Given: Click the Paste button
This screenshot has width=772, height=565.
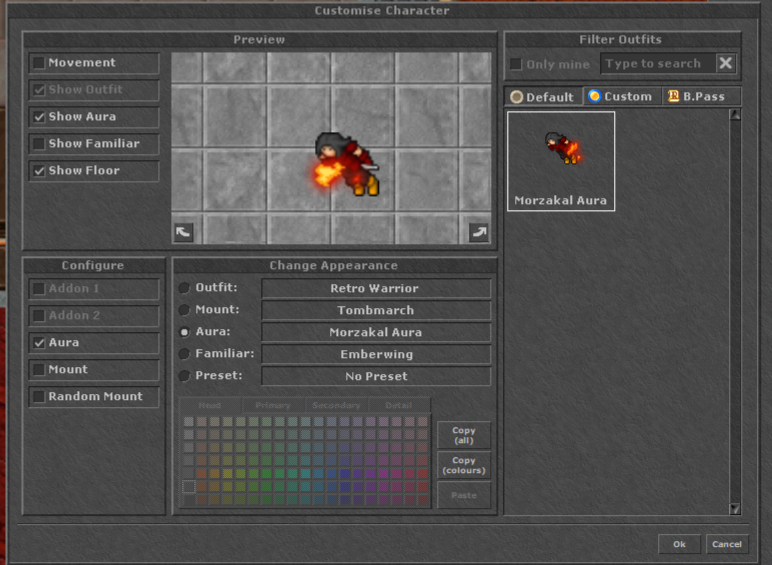Looking at the screenshot, I should [464, 495].
